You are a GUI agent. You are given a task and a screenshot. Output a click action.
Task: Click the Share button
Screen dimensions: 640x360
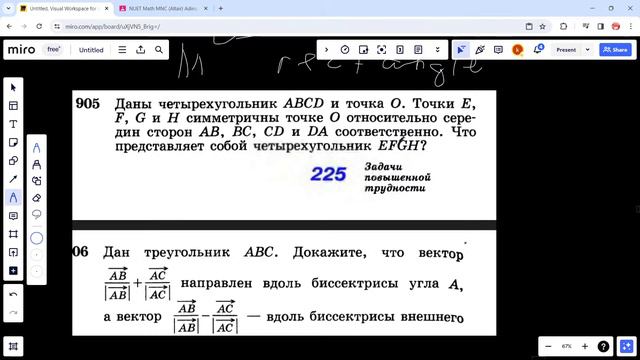tap(616, 50)
